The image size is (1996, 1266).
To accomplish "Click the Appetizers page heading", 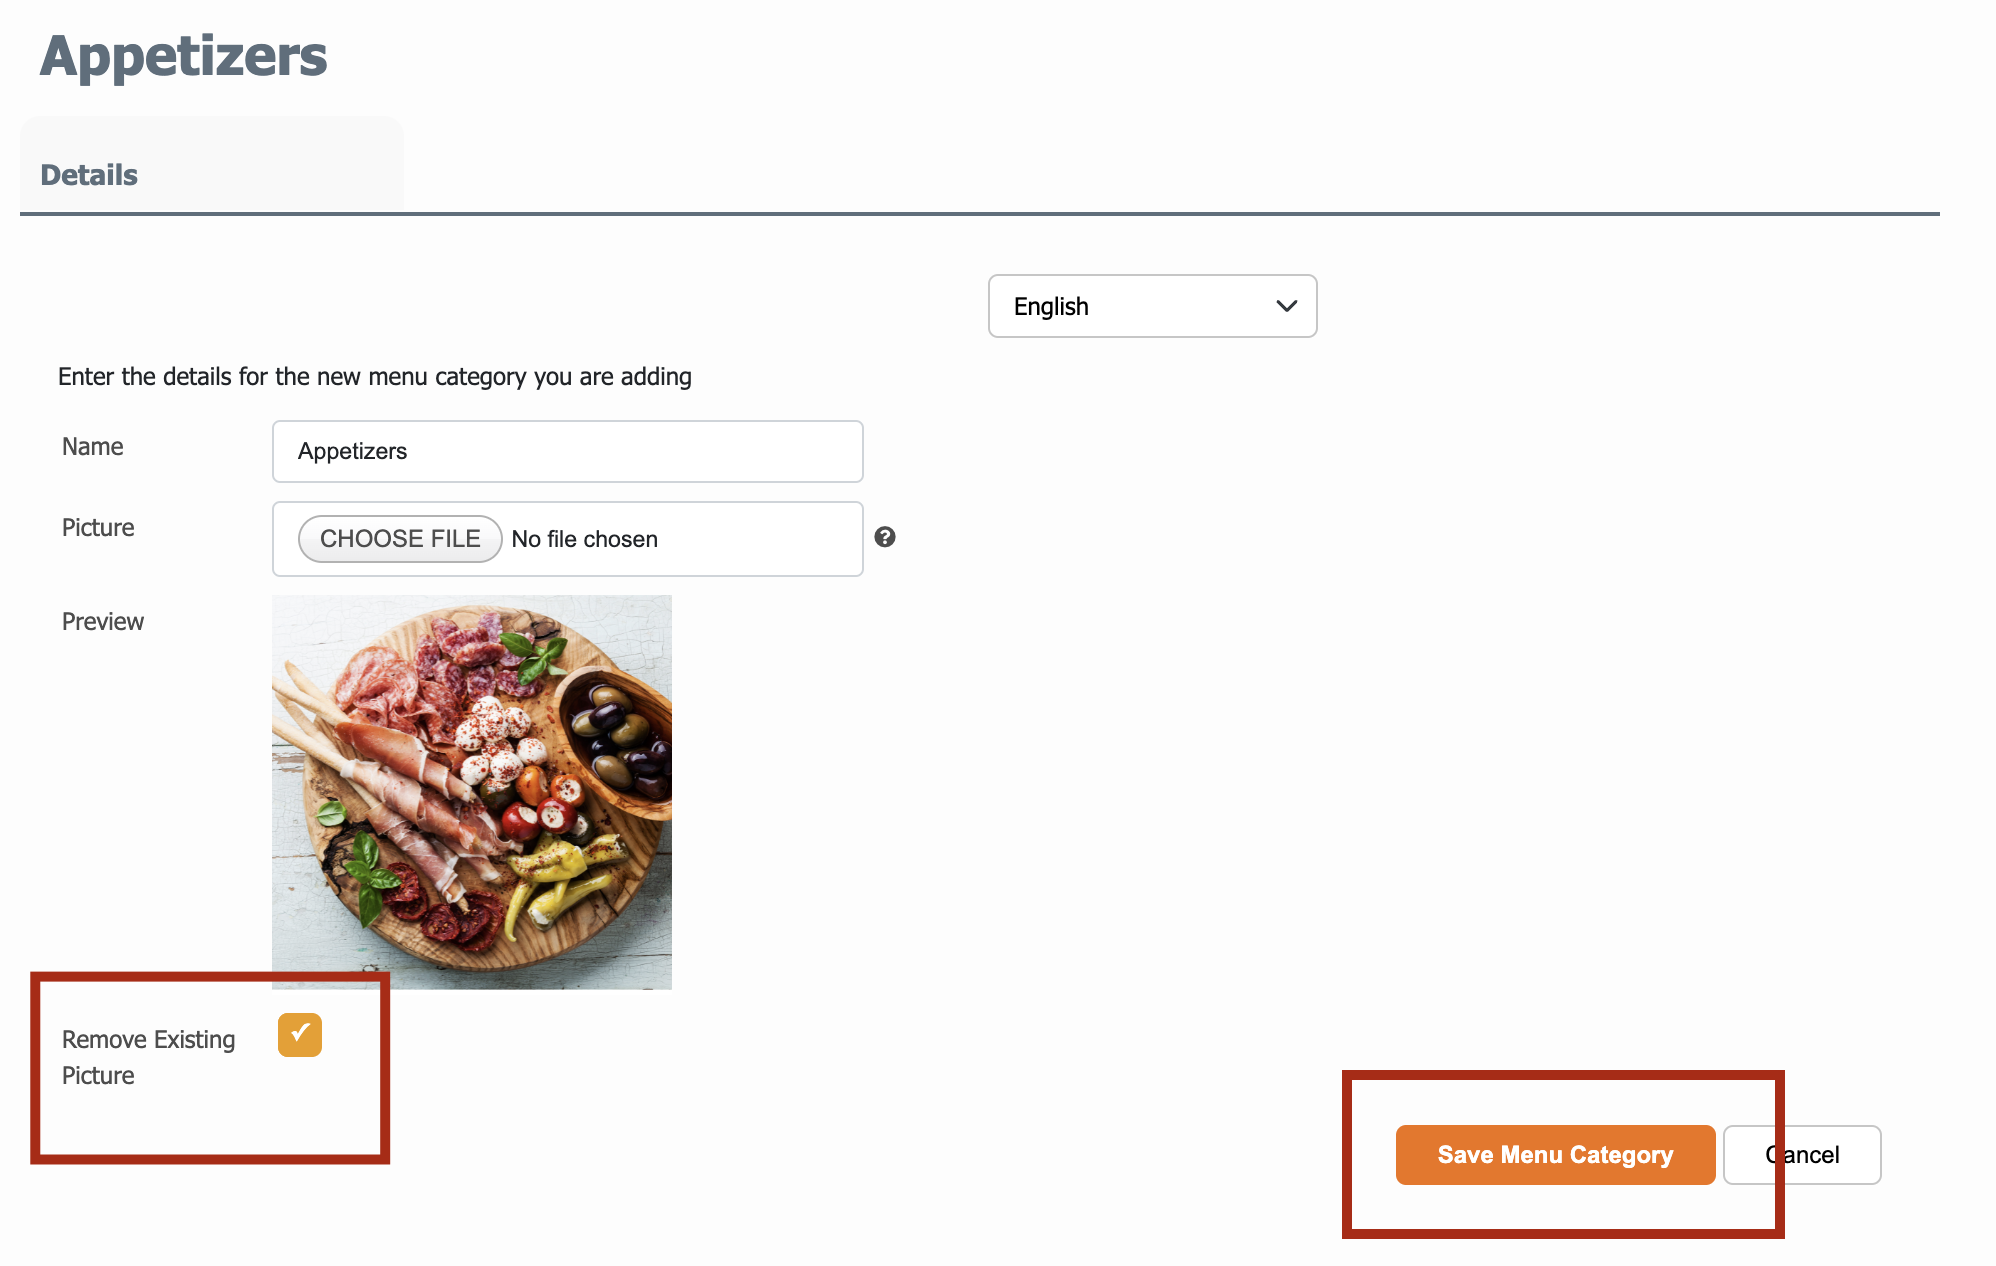I will tap(184, 57).
